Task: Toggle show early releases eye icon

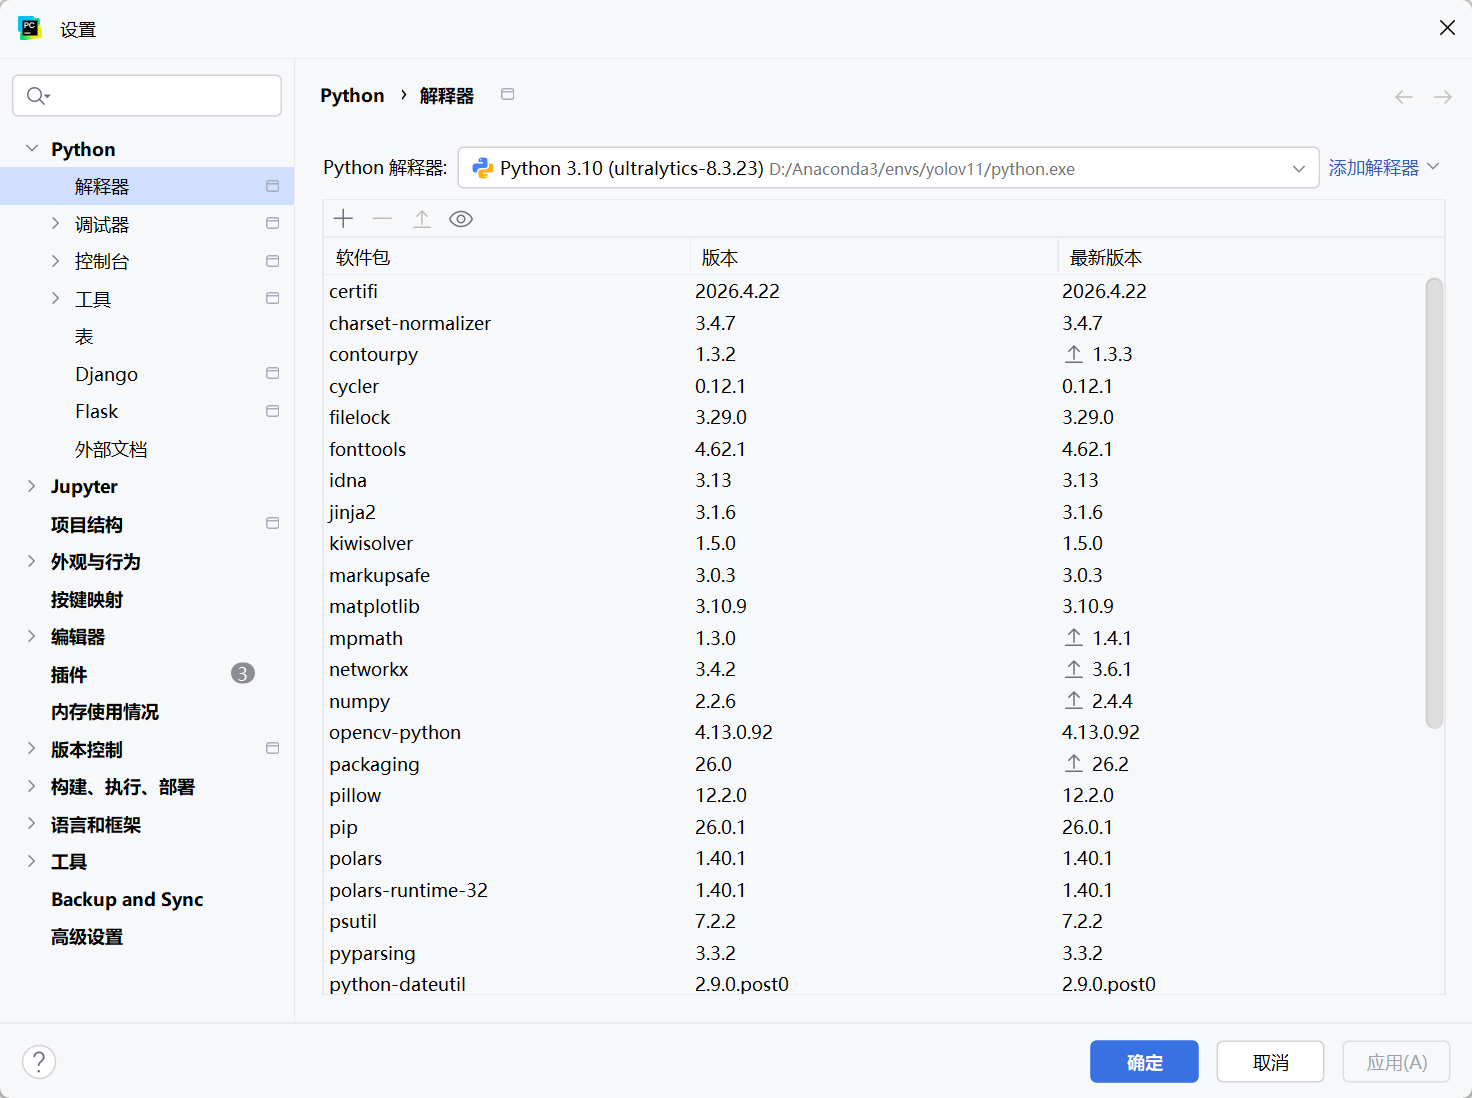Action: [461, 219]
